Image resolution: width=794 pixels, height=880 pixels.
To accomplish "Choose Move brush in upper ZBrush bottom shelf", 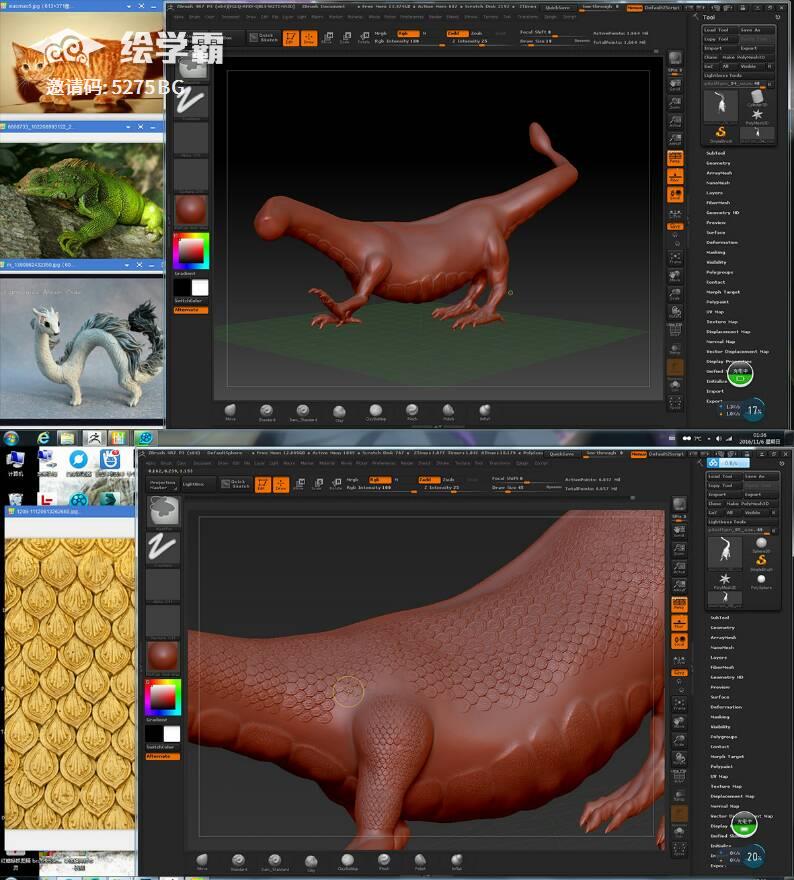I will 230,412.
